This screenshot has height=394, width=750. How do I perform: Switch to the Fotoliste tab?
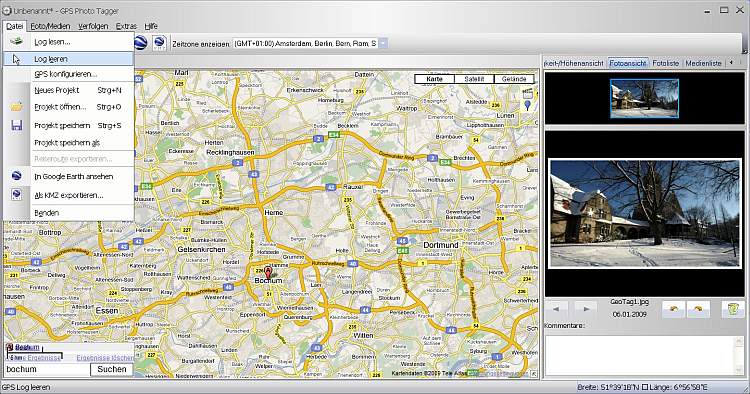(x=665, y=63)
